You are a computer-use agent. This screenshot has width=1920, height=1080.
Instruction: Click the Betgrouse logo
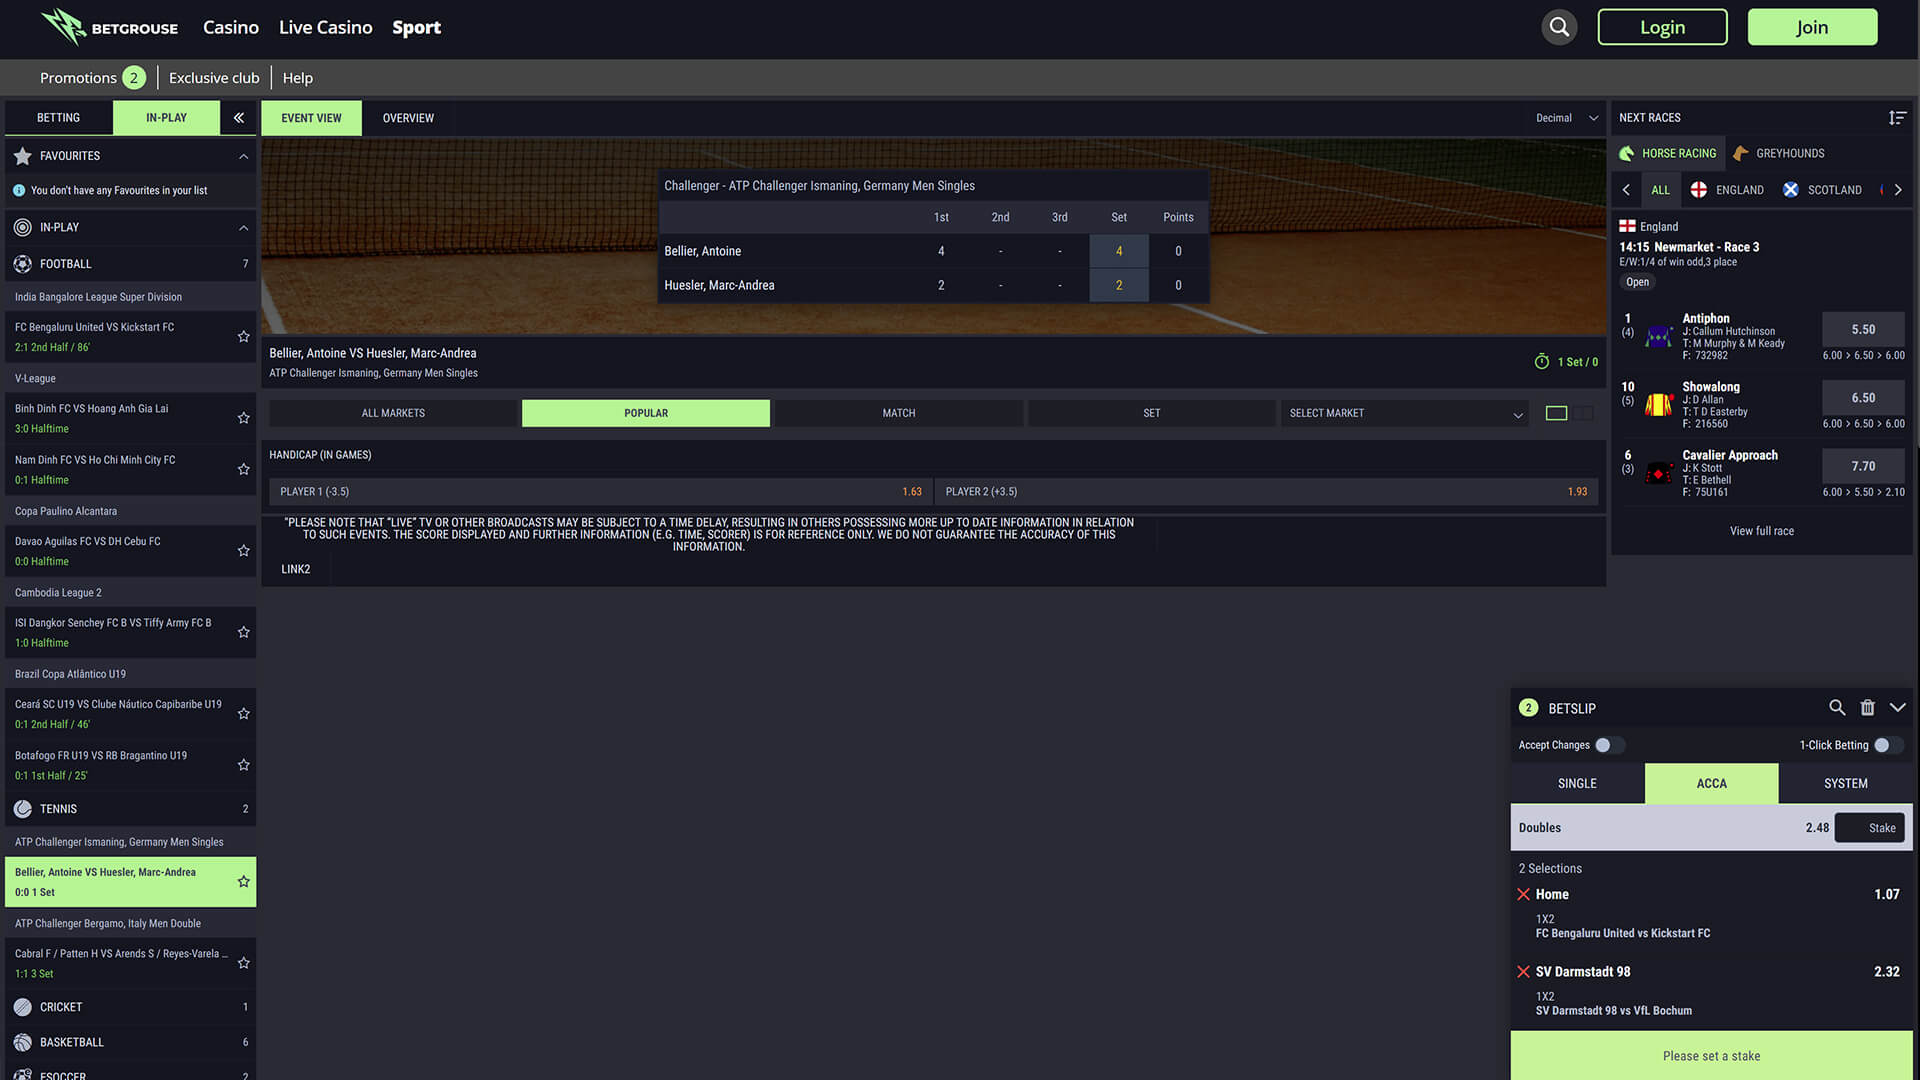pos(109,27)
